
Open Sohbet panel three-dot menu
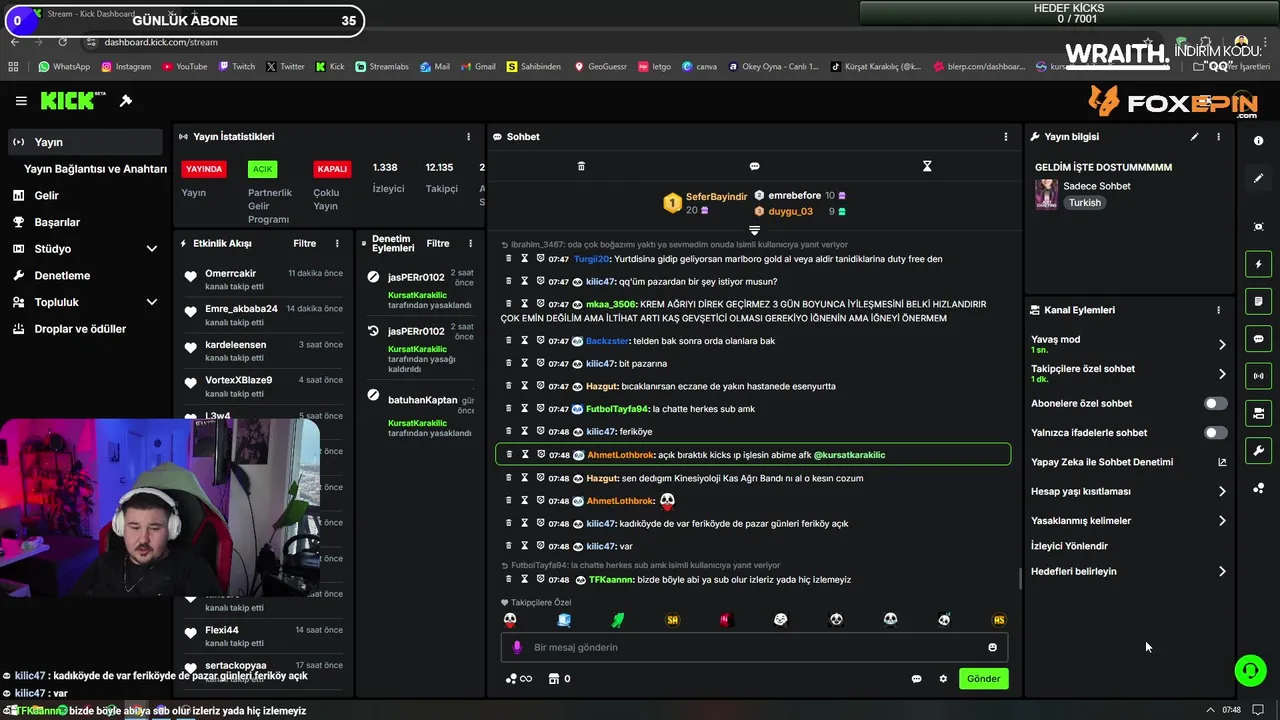1006,137
